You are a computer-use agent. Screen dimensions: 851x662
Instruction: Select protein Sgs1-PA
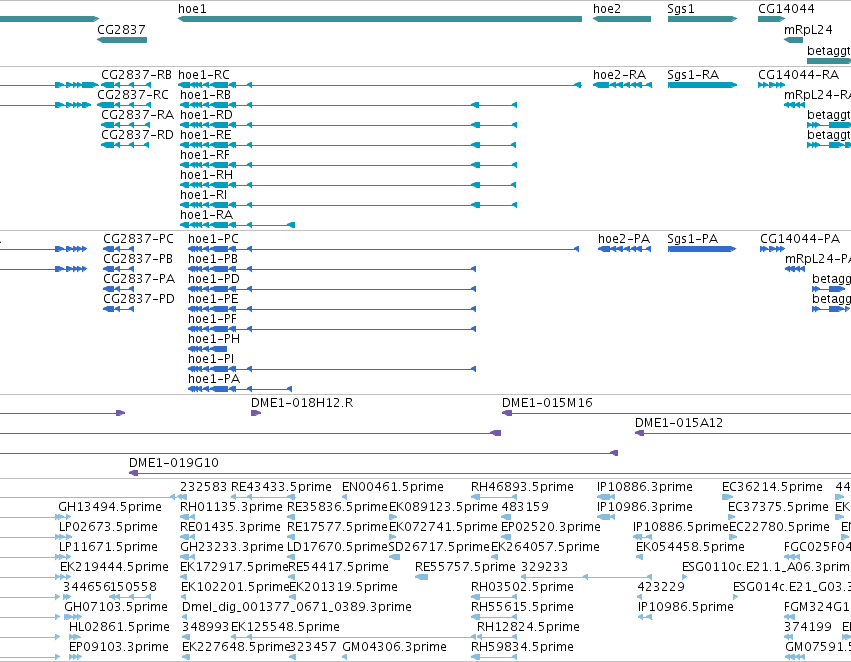click(693, 239)
